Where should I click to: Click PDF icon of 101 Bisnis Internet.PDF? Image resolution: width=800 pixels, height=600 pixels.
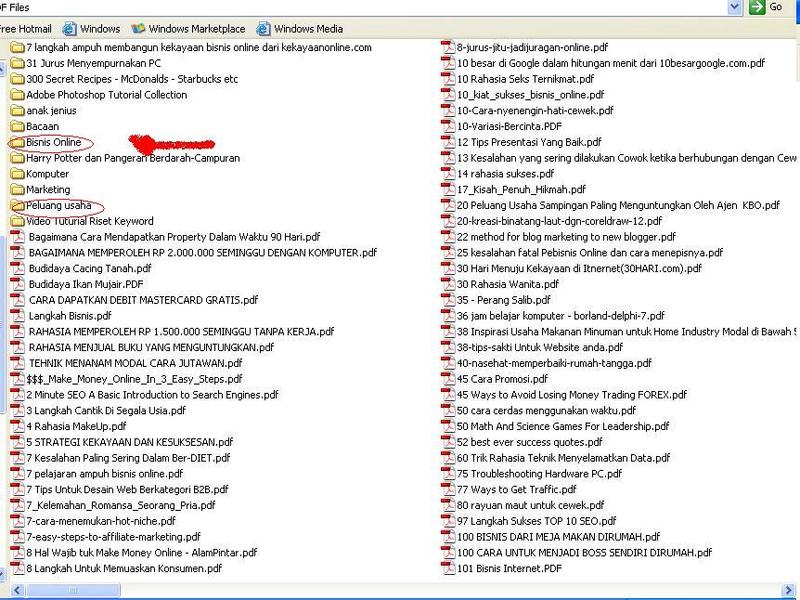[448, 568]
